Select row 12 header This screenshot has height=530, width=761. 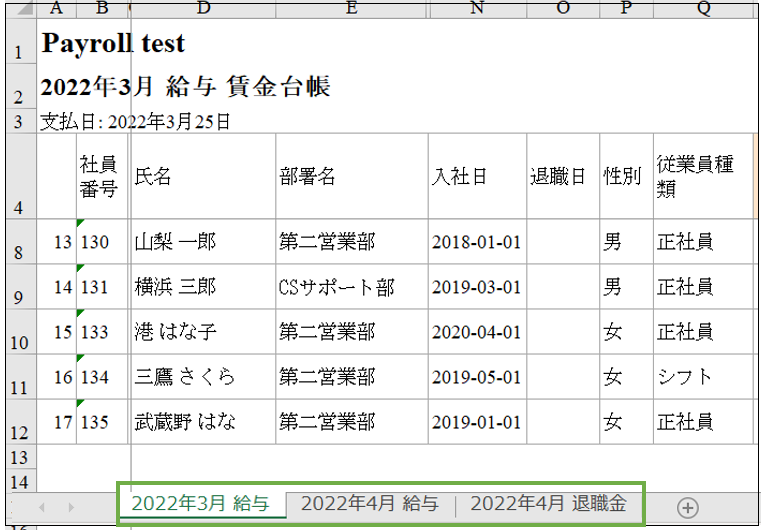click(x=19, y=423)
